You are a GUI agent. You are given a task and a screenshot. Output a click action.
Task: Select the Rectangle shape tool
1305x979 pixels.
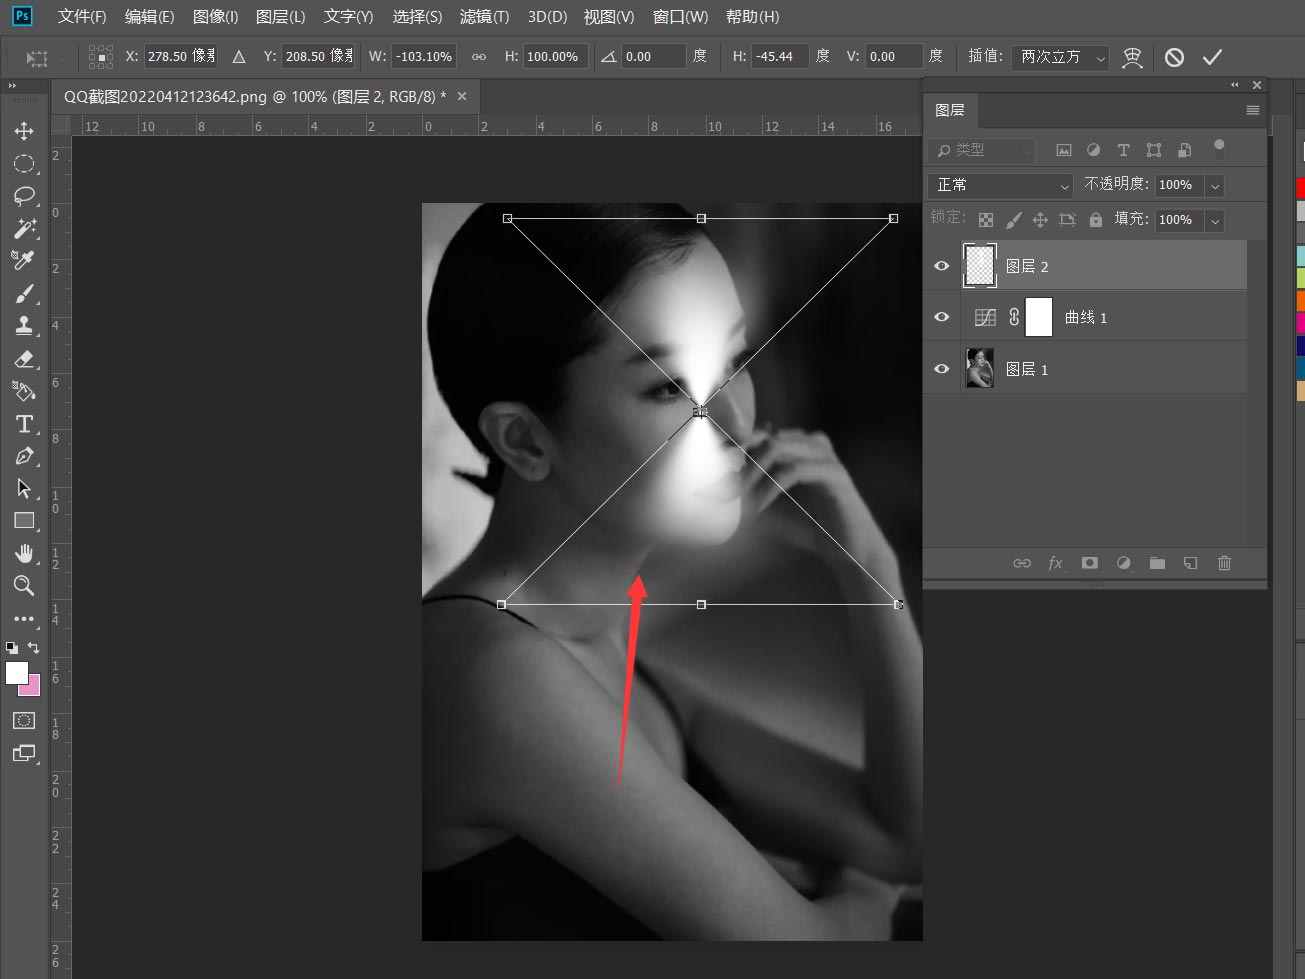24,520
